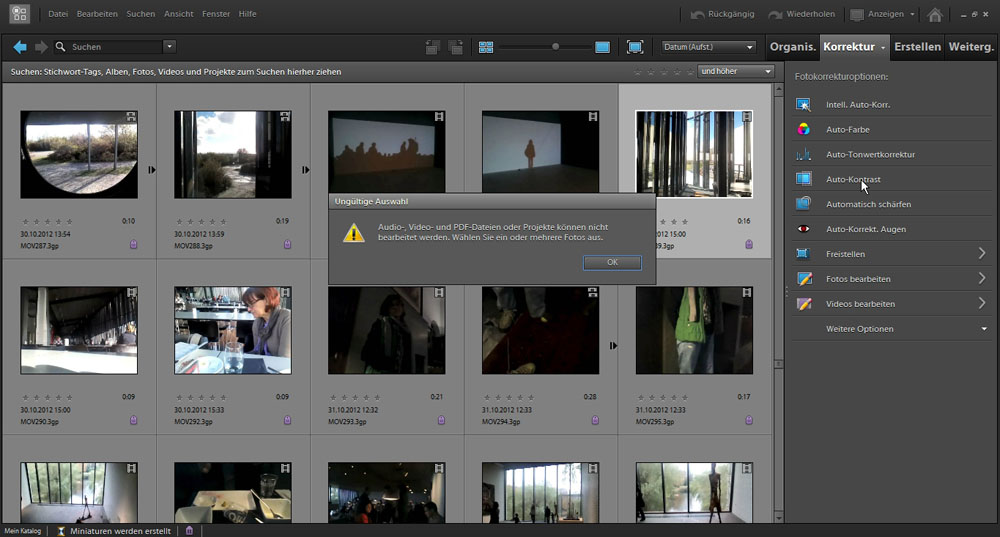Click the Automatisch schärfen icon
This screenshot has width=1000, height=537.
[x=804, y=204]
